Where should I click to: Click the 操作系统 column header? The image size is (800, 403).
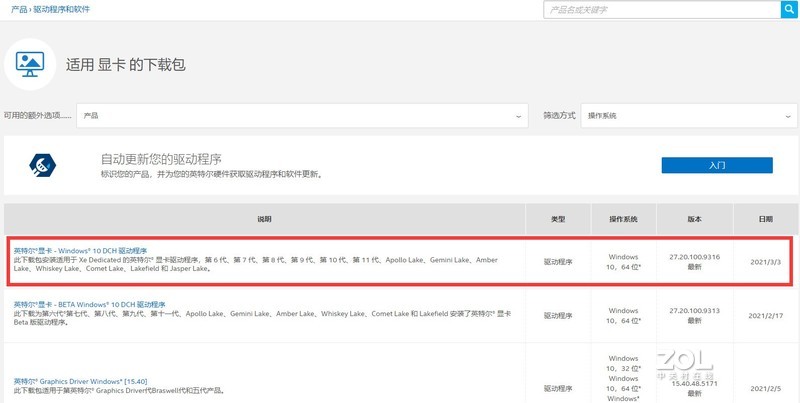pos(623,219)
